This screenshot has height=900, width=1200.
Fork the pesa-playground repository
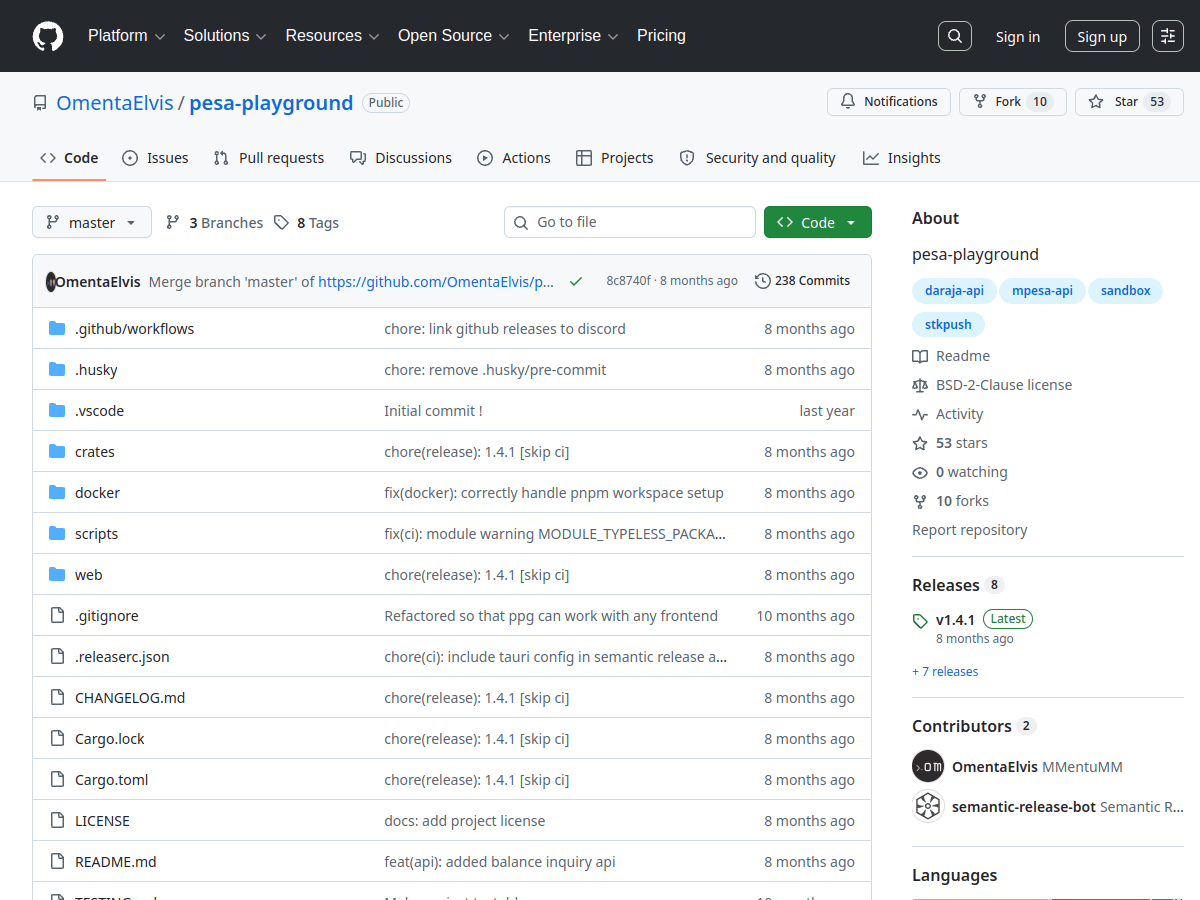(1011, 102)
